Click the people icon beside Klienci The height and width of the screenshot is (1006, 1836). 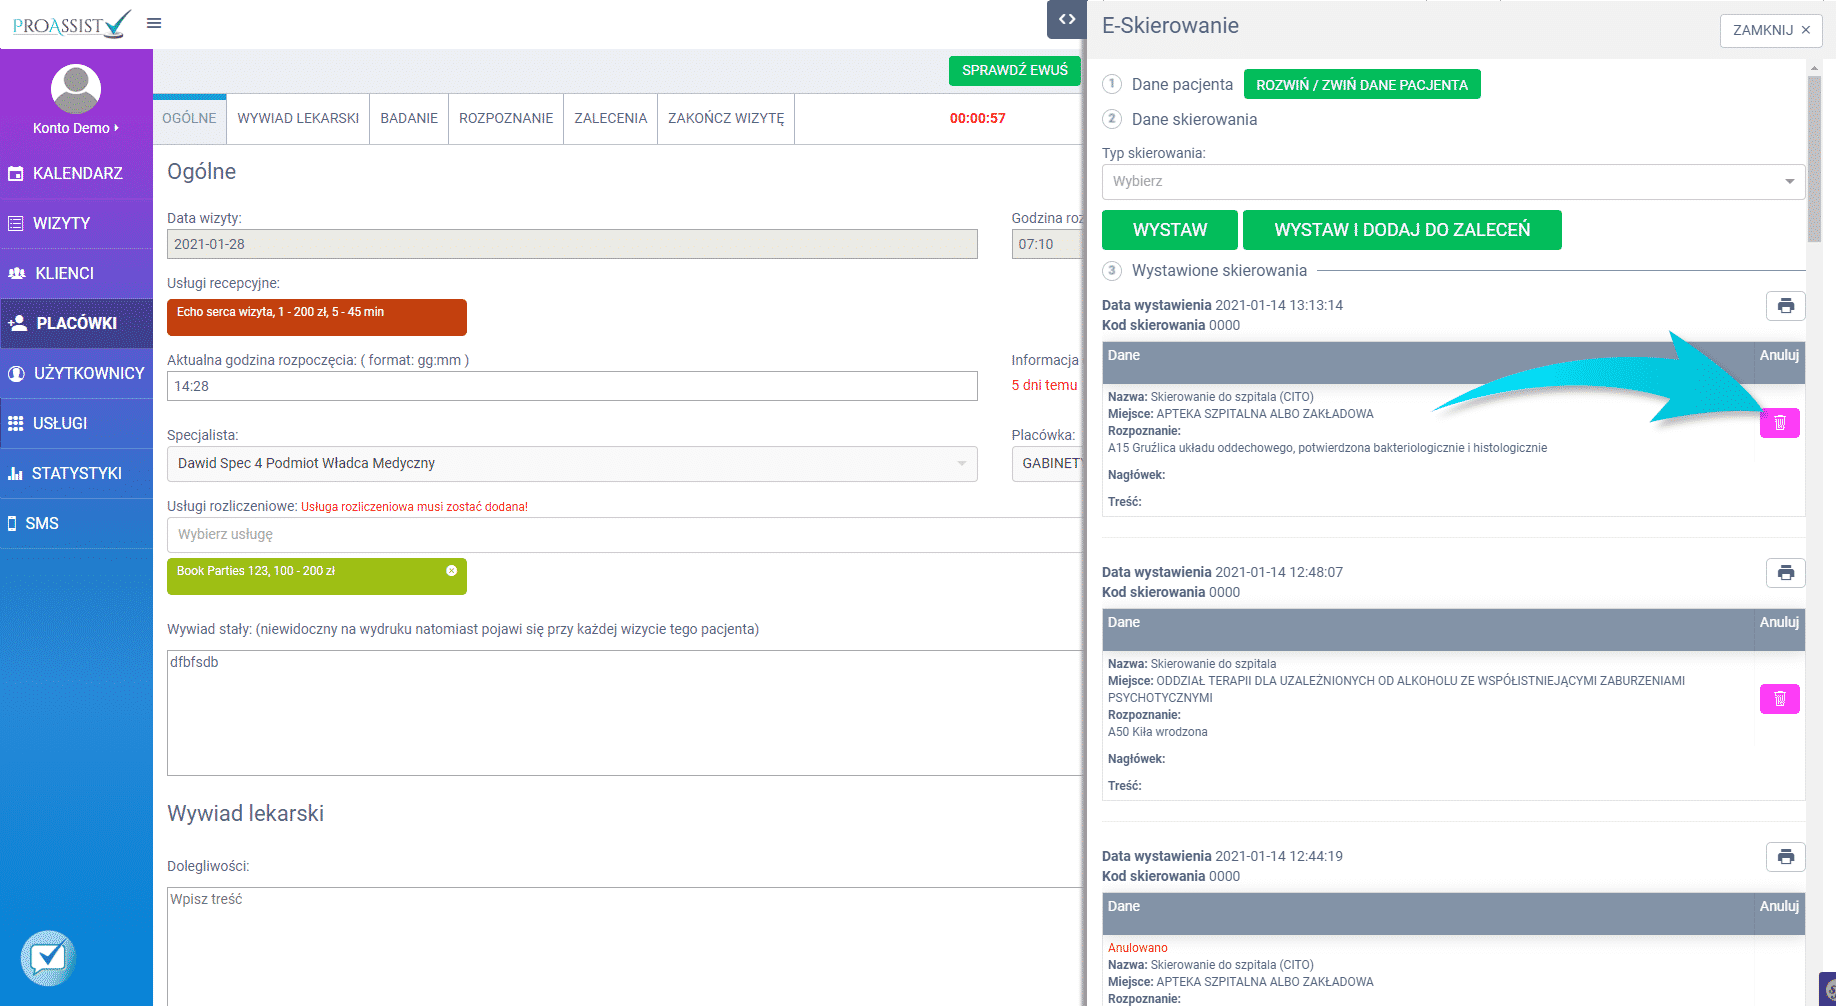16,273
